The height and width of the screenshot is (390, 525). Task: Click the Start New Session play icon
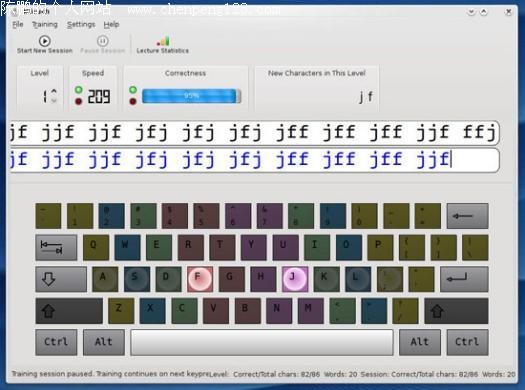coord(45,41)
